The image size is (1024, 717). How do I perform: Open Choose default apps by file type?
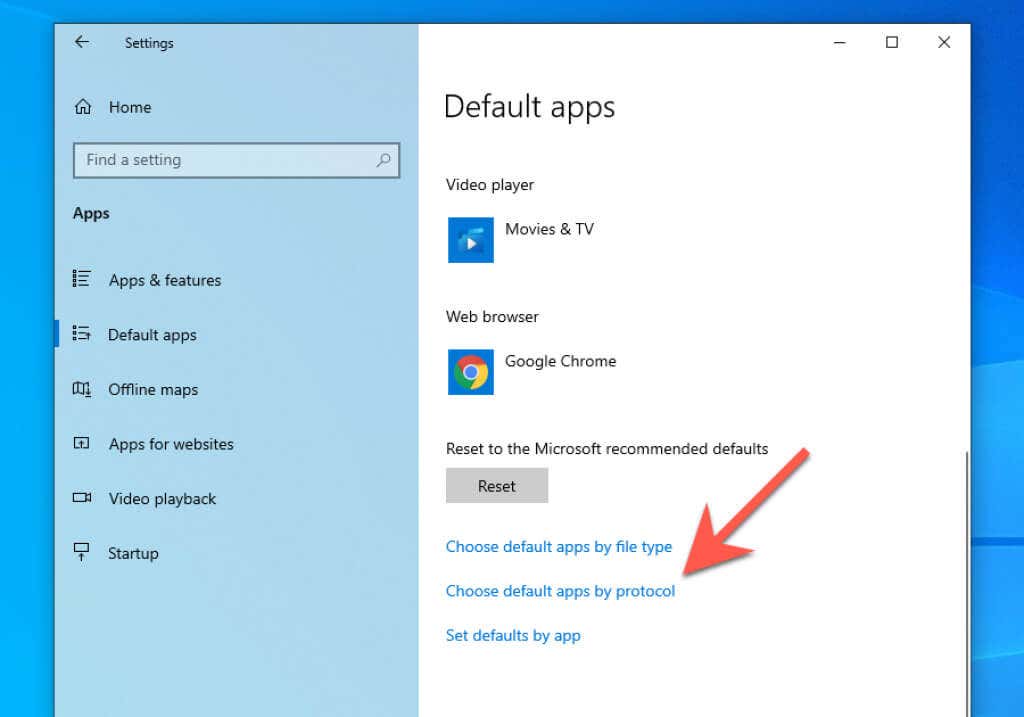558,547
